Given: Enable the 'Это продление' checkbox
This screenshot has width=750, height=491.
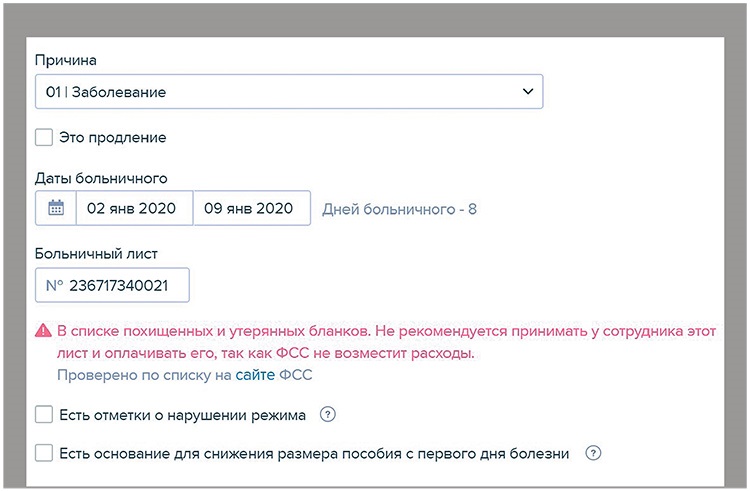Looking at the screenshot, I should 44,137.
